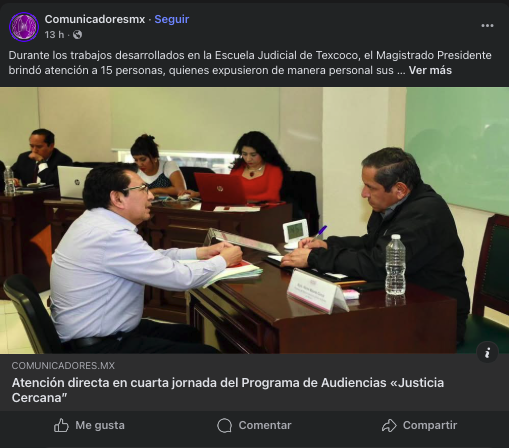
Task: Click the Comentar button label
Action: (265, 425)
